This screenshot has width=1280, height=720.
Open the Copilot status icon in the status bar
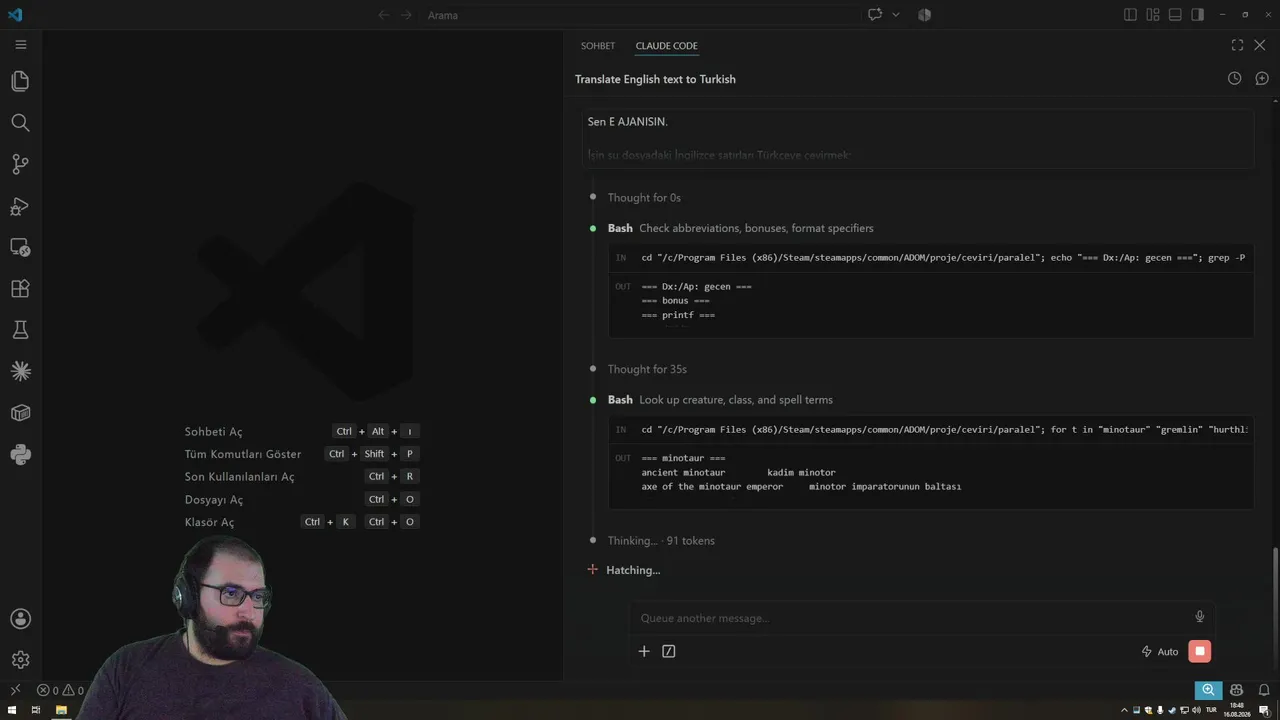pyautogui.click(x=1237, y=690)
